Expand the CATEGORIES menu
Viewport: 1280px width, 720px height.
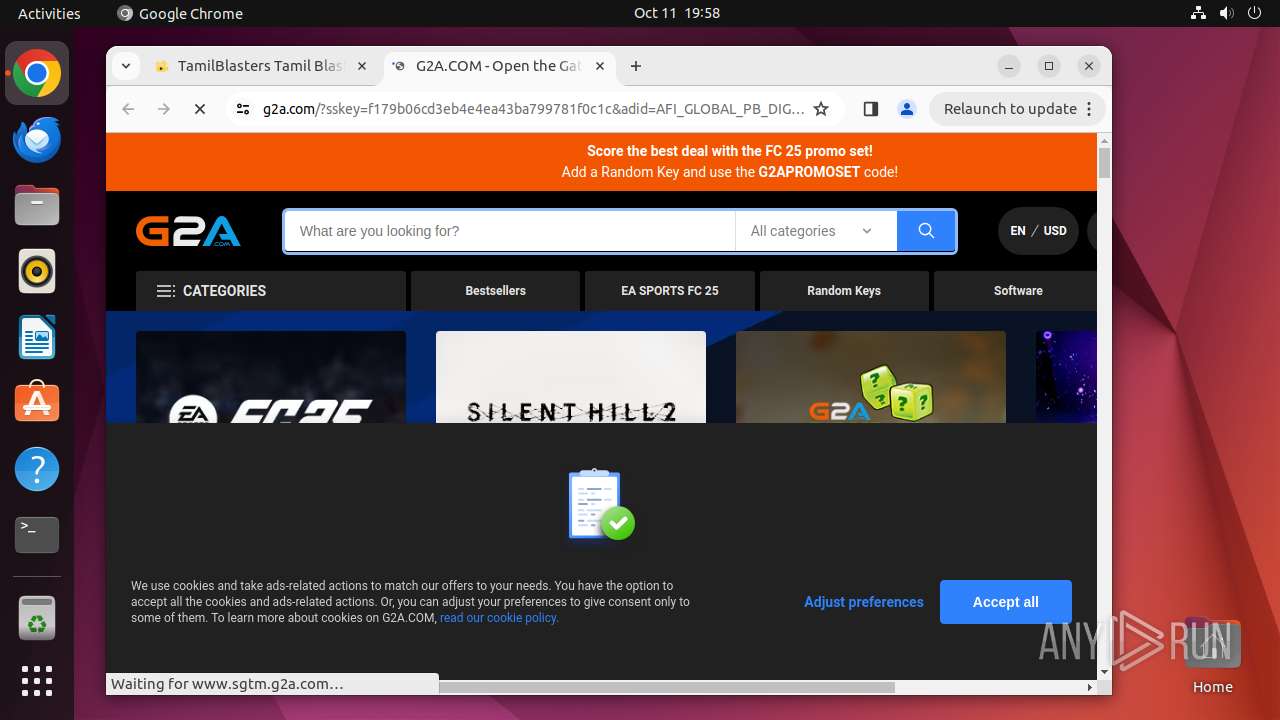[x=271, y=291]
